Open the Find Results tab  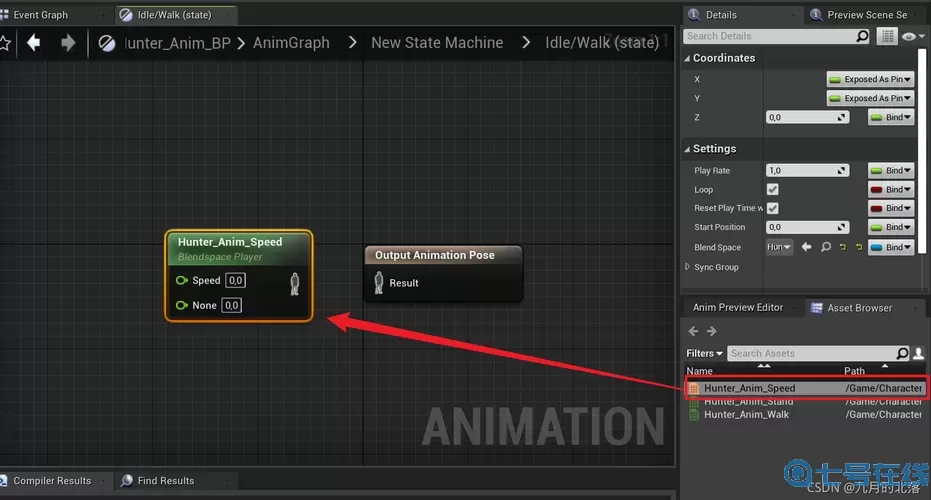click(166, 480)
